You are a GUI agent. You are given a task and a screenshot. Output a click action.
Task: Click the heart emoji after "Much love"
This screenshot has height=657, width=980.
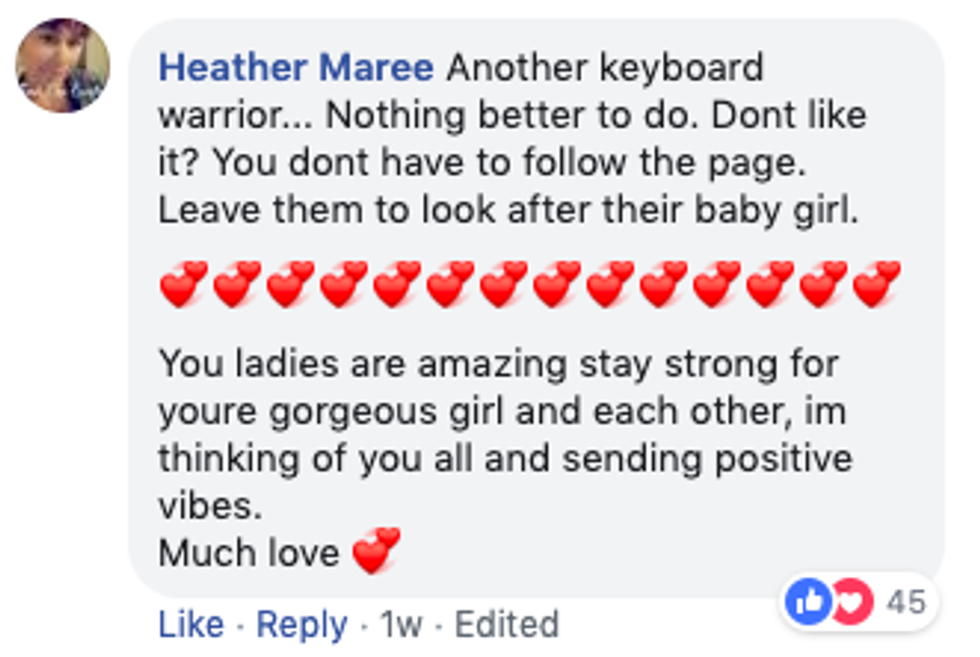(x=376, y=551)
